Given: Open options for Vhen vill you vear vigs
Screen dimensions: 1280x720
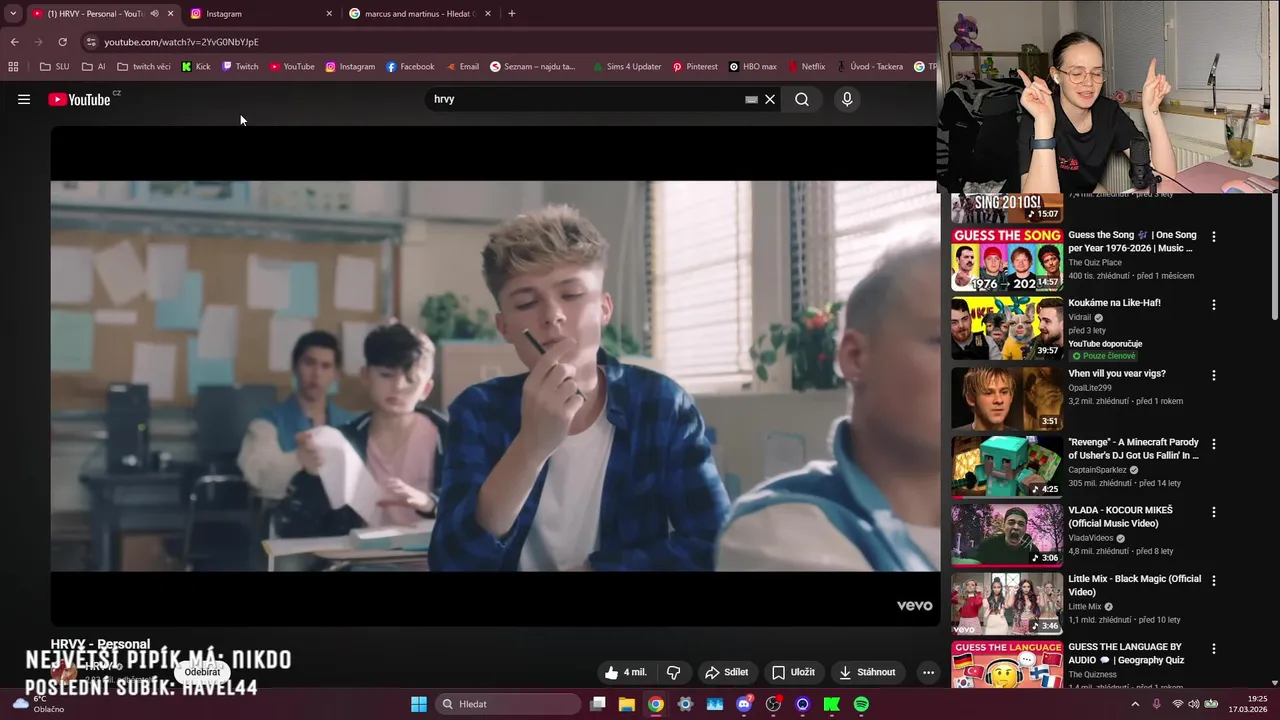Looking at the screenshot, I should [1214, 376].
